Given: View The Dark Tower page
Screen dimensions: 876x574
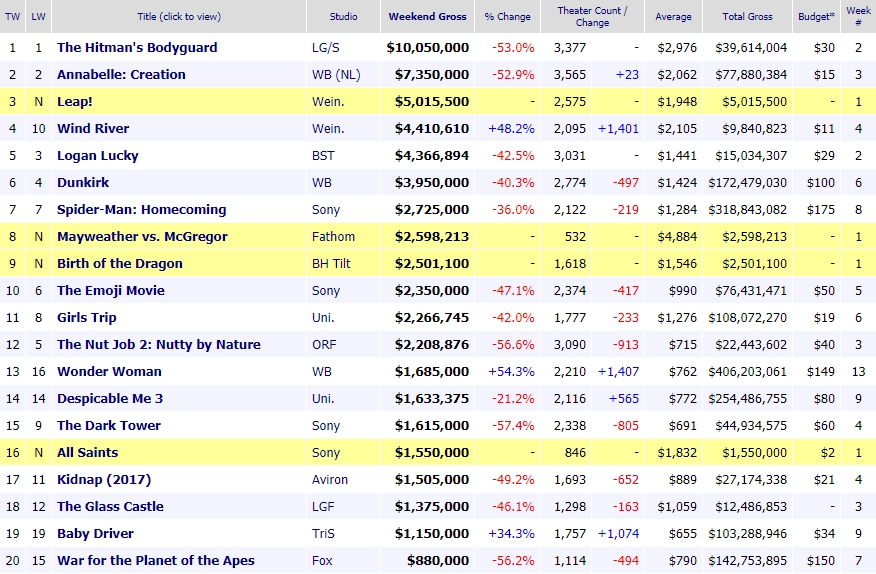Looking at the screenshot, I should click(x=109, y=425).
